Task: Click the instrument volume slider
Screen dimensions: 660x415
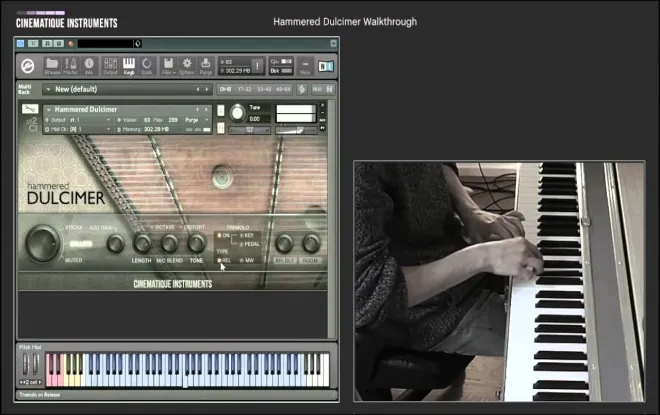Action: coord(296,130)
